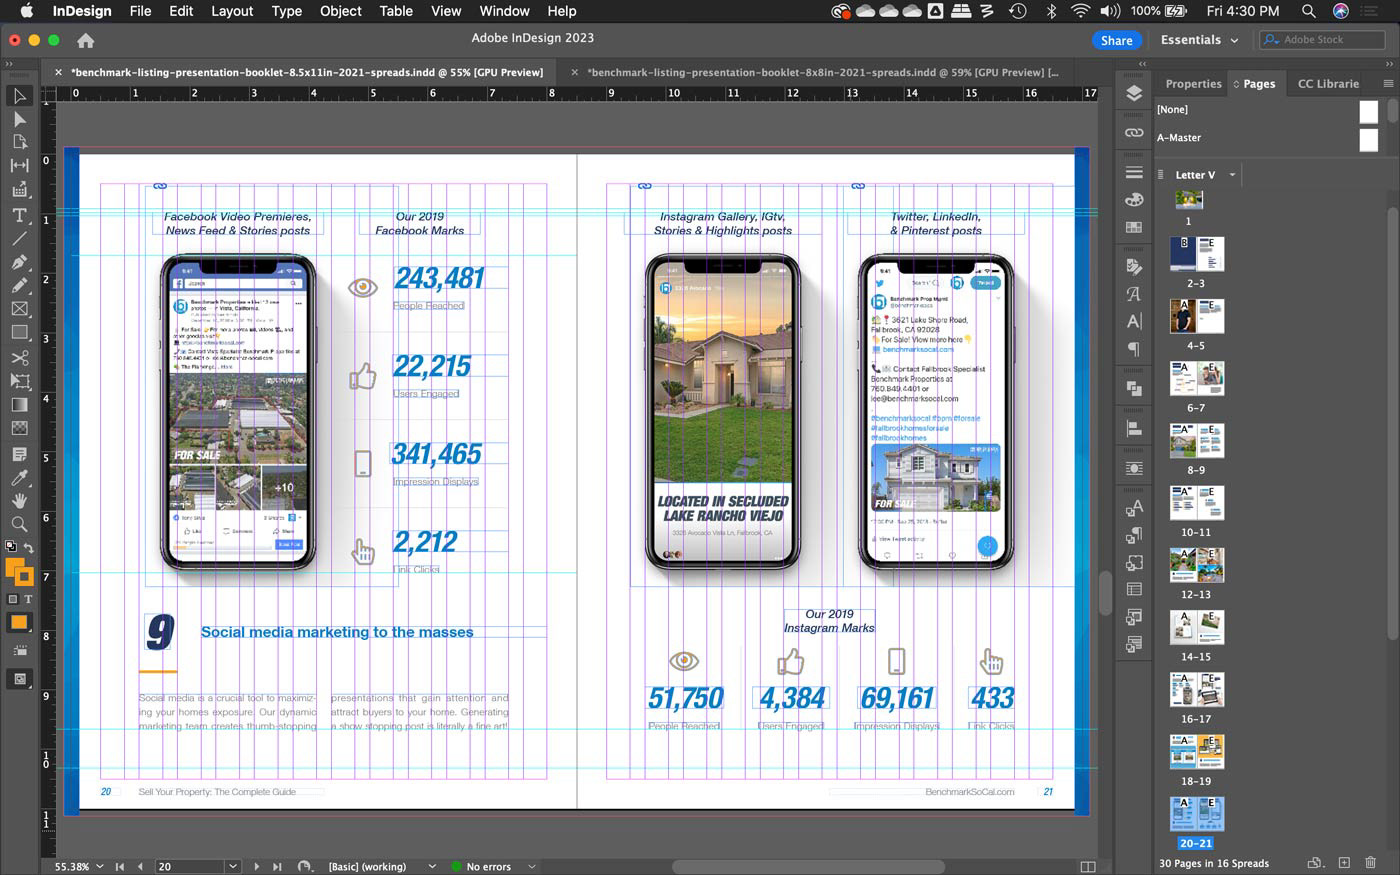Open the Links panel icon
This screenshot has height=875, width=1400.
point(1133,132)
